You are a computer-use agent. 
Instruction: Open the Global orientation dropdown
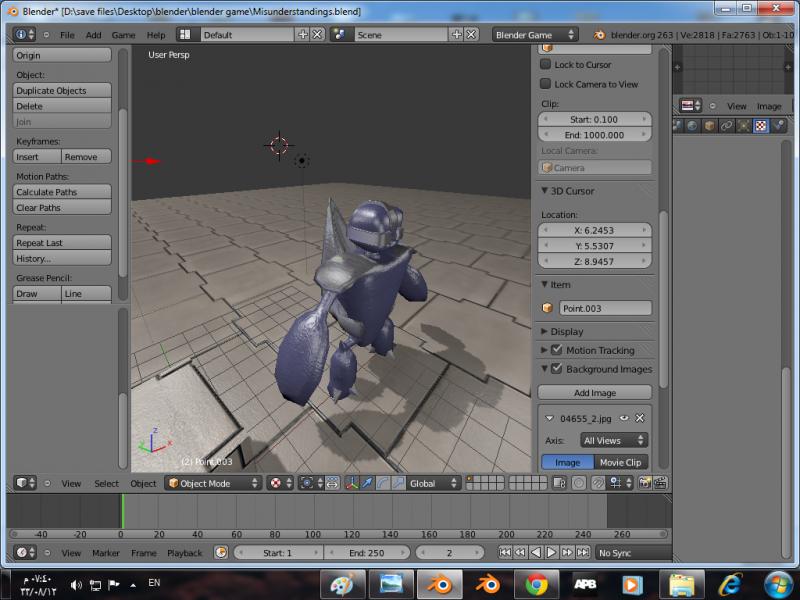click(433, 483)
